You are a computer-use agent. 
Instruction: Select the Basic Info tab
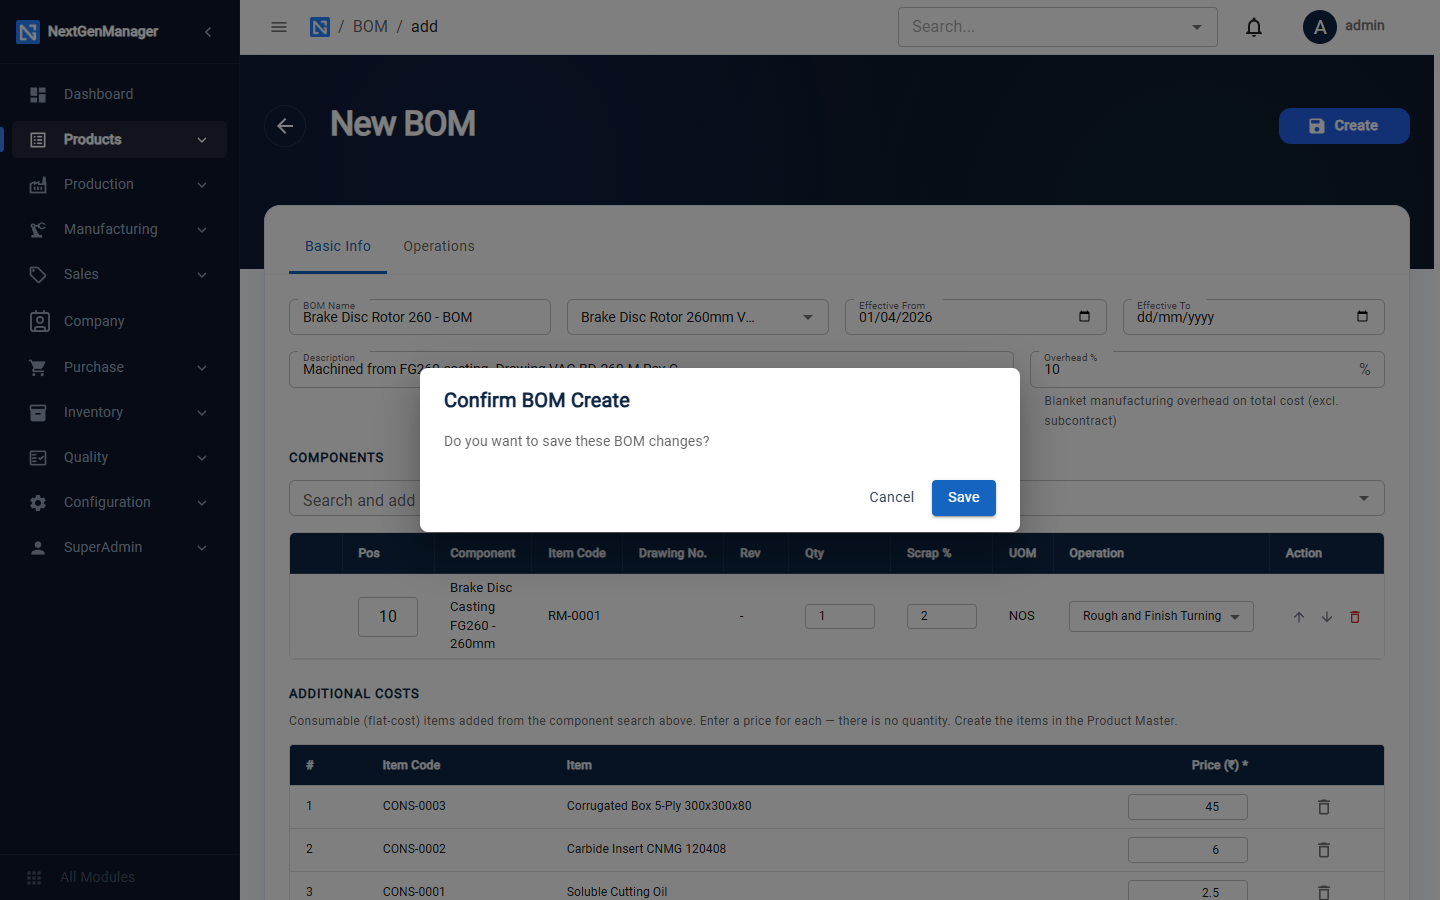pyautogui.click(x=338, y=247)
